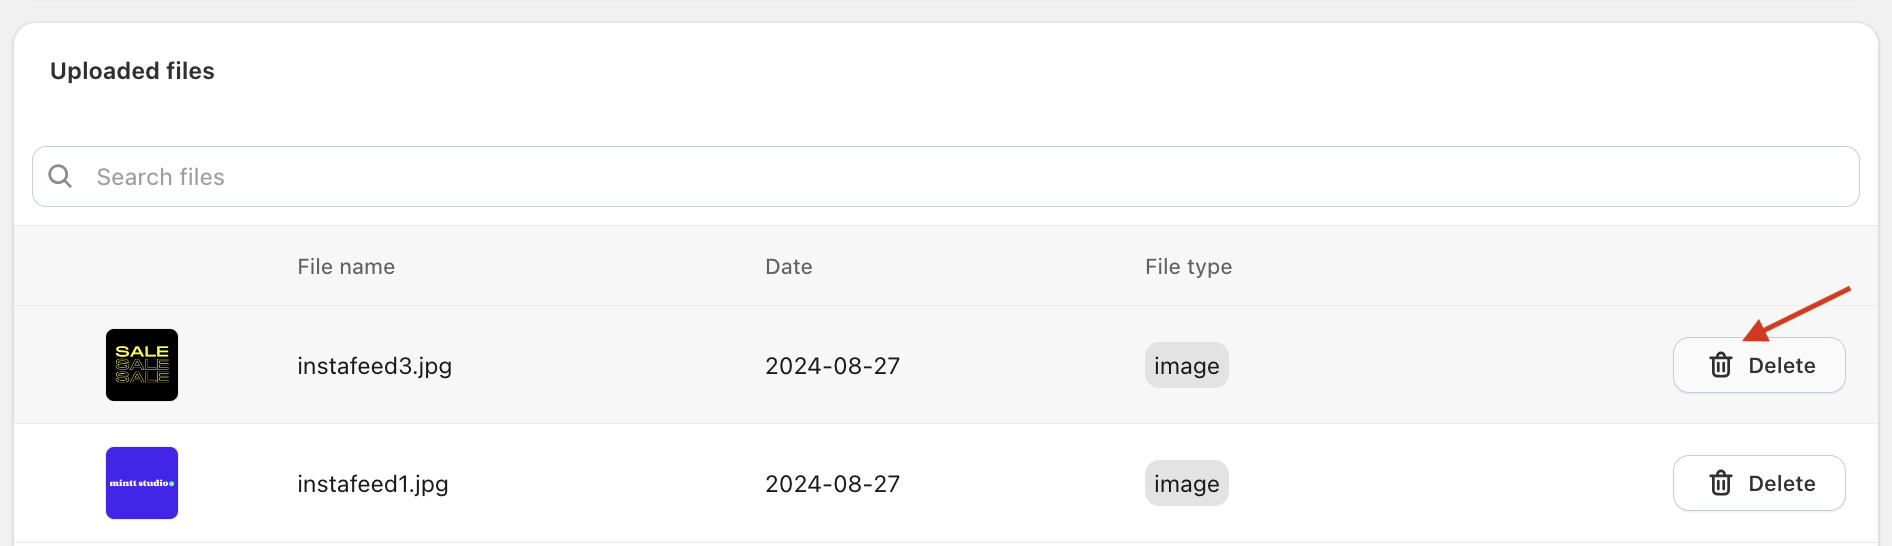The image size is (1892, 546).
Task: Click the Delete label in the second row
Action: 1781,484
